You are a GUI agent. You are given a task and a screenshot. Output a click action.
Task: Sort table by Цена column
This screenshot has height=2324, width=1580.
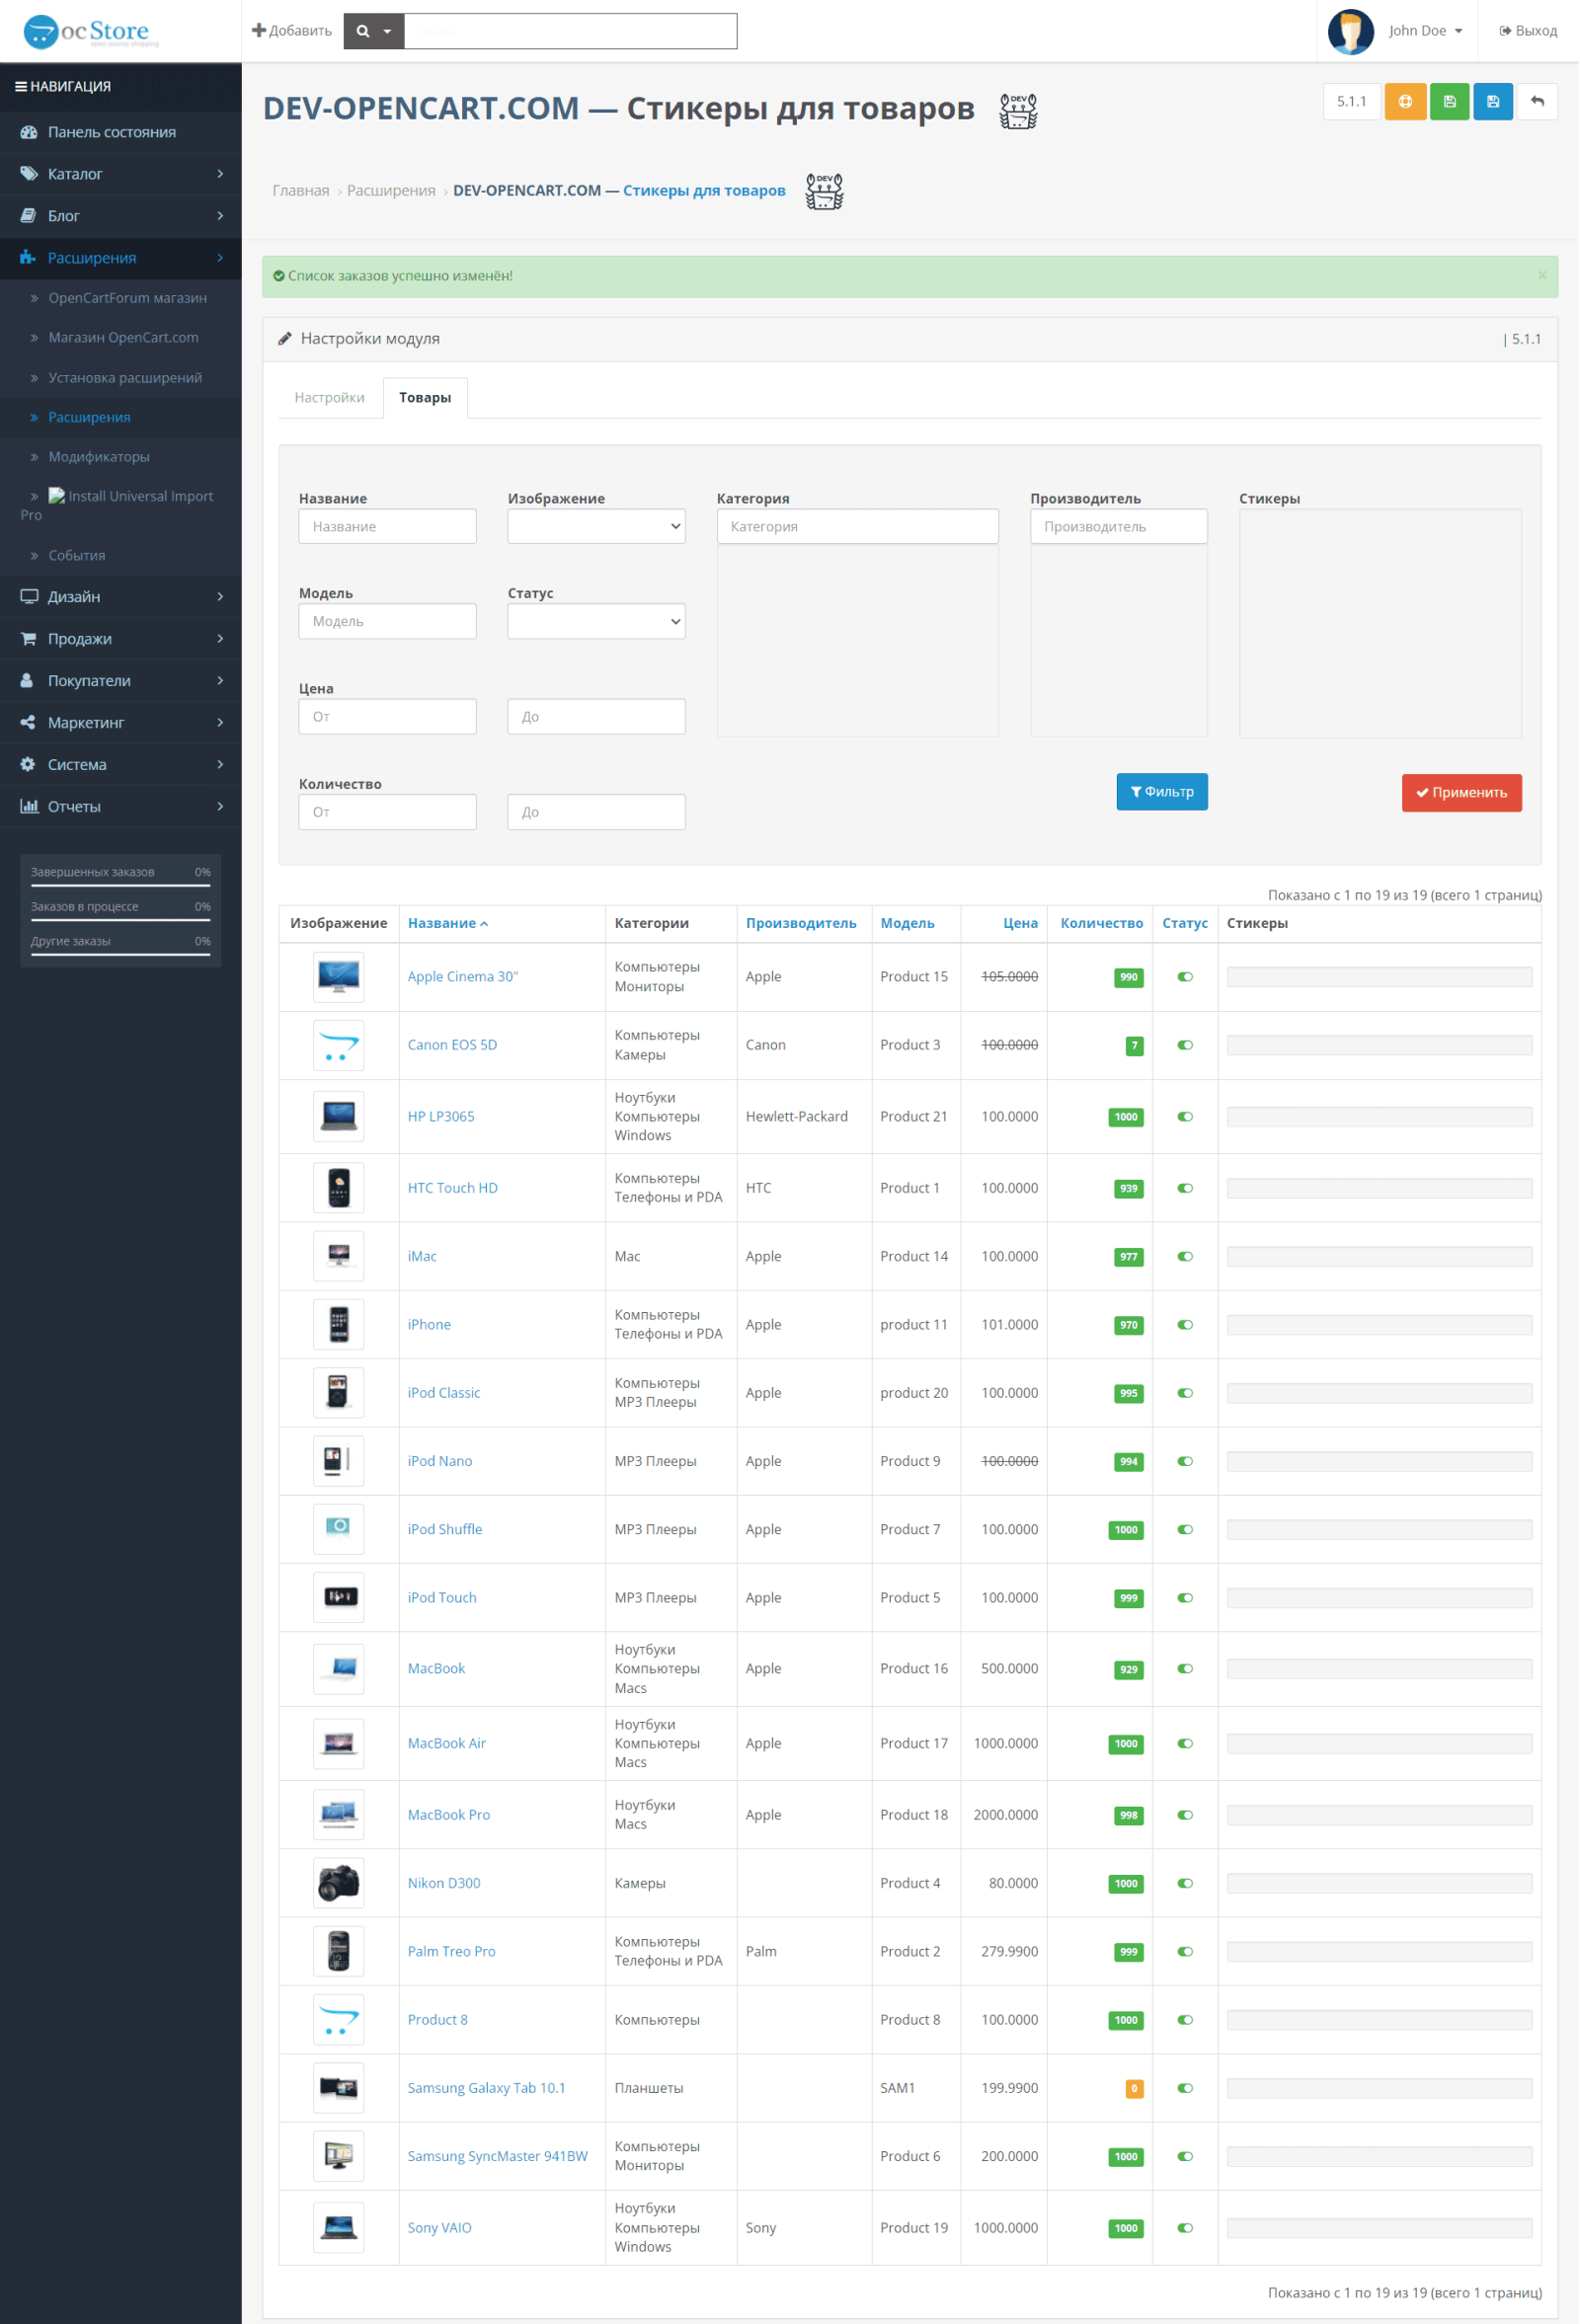coord(1020,924)
